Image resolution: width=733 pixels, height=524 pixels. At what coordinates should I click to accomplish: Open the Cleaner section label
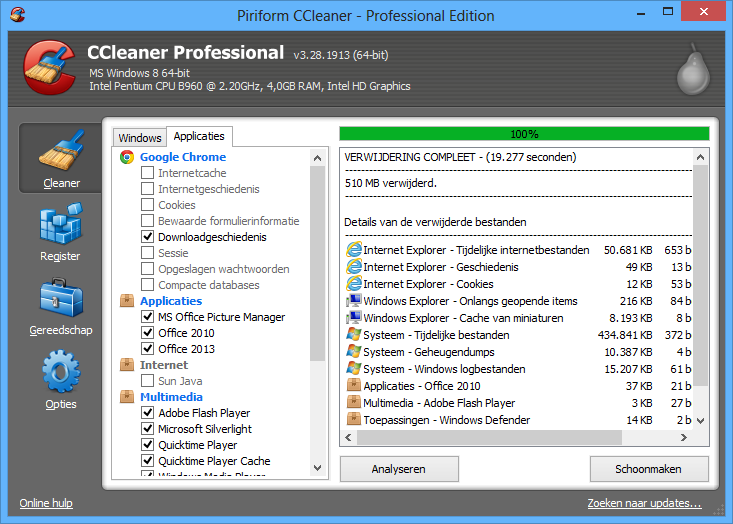click(61, 183)
